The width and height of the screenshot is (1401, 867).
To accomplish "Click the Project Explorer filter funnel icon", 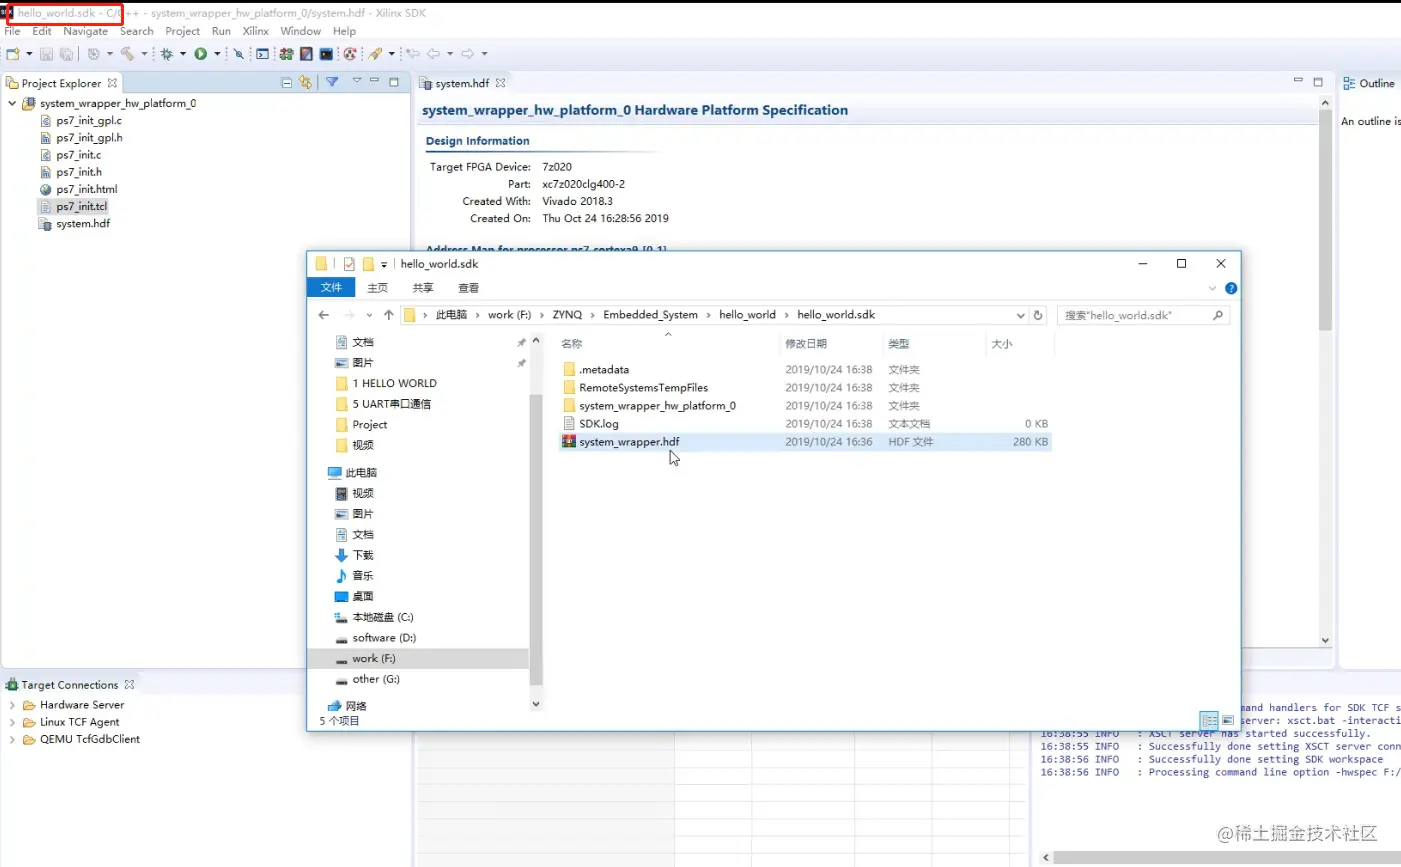I will click(x=332, y=82).
